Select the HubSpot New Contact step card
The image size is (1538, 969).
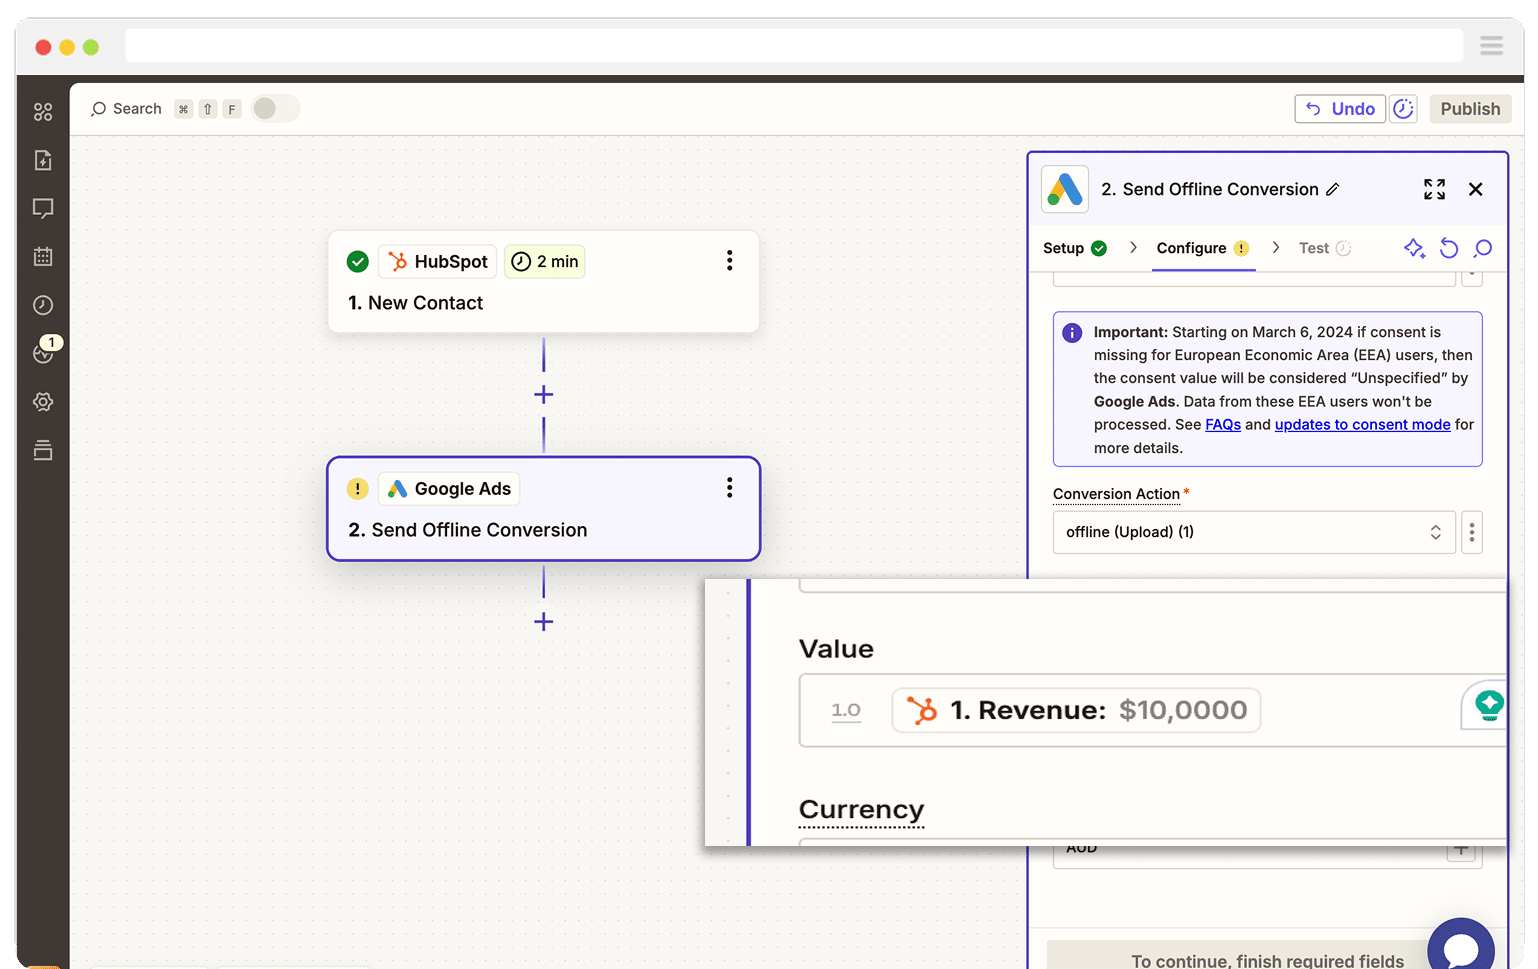544,282
